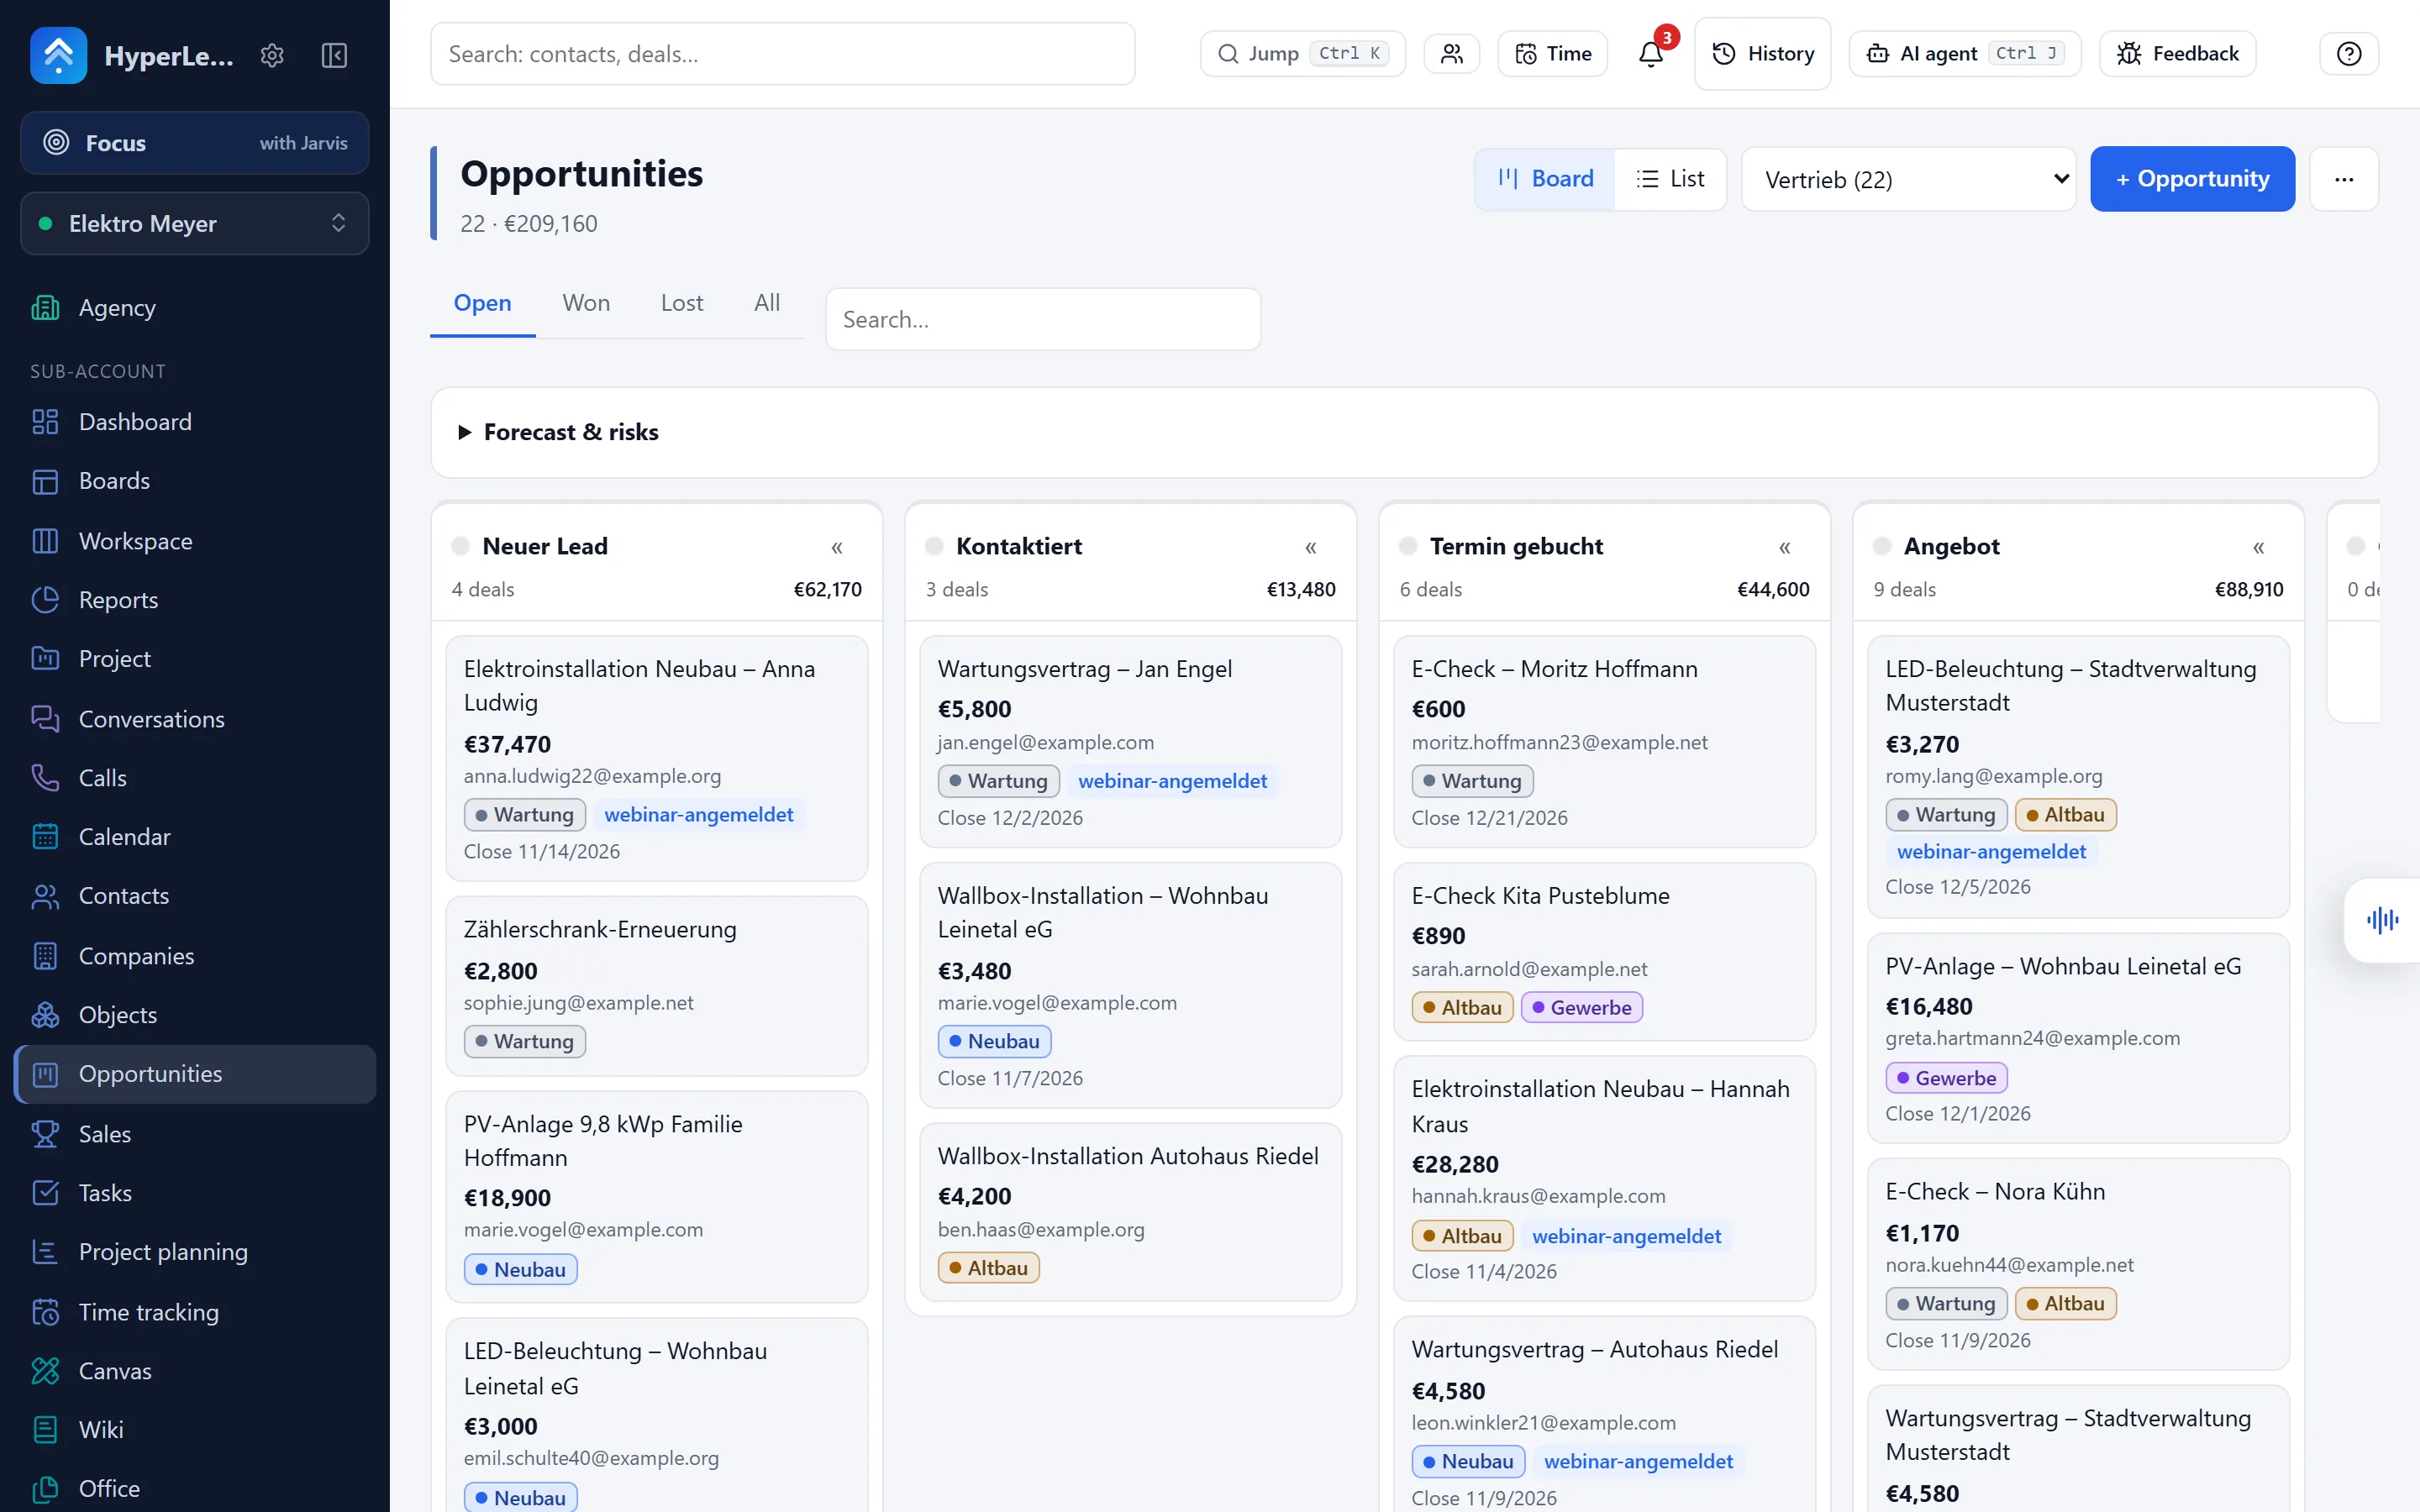Open the Vertrieb (22) pipeline dropdown
Screen dimensions: 2420x1512
click(x=1908, y=179)
